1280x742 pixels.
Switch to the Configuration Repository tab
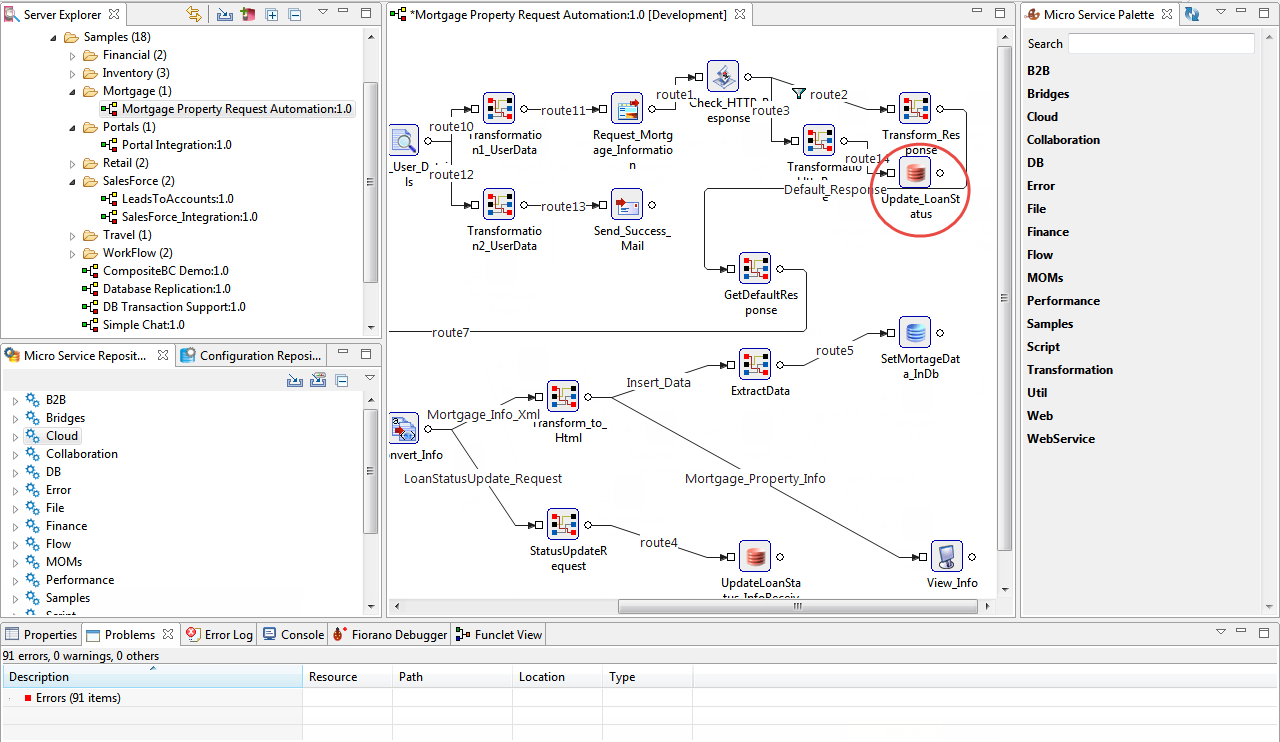(251, 355)
